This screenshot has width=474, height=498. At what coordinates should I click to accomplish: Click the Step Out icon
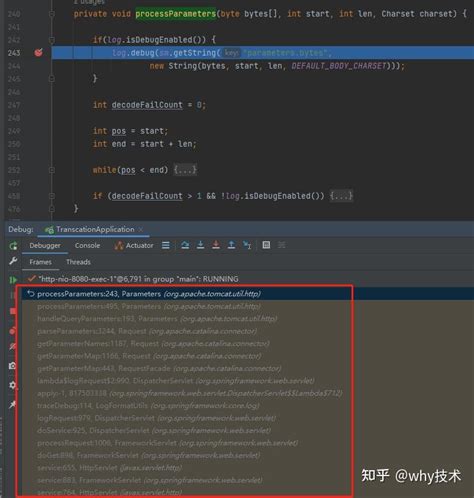coord(231,245)
